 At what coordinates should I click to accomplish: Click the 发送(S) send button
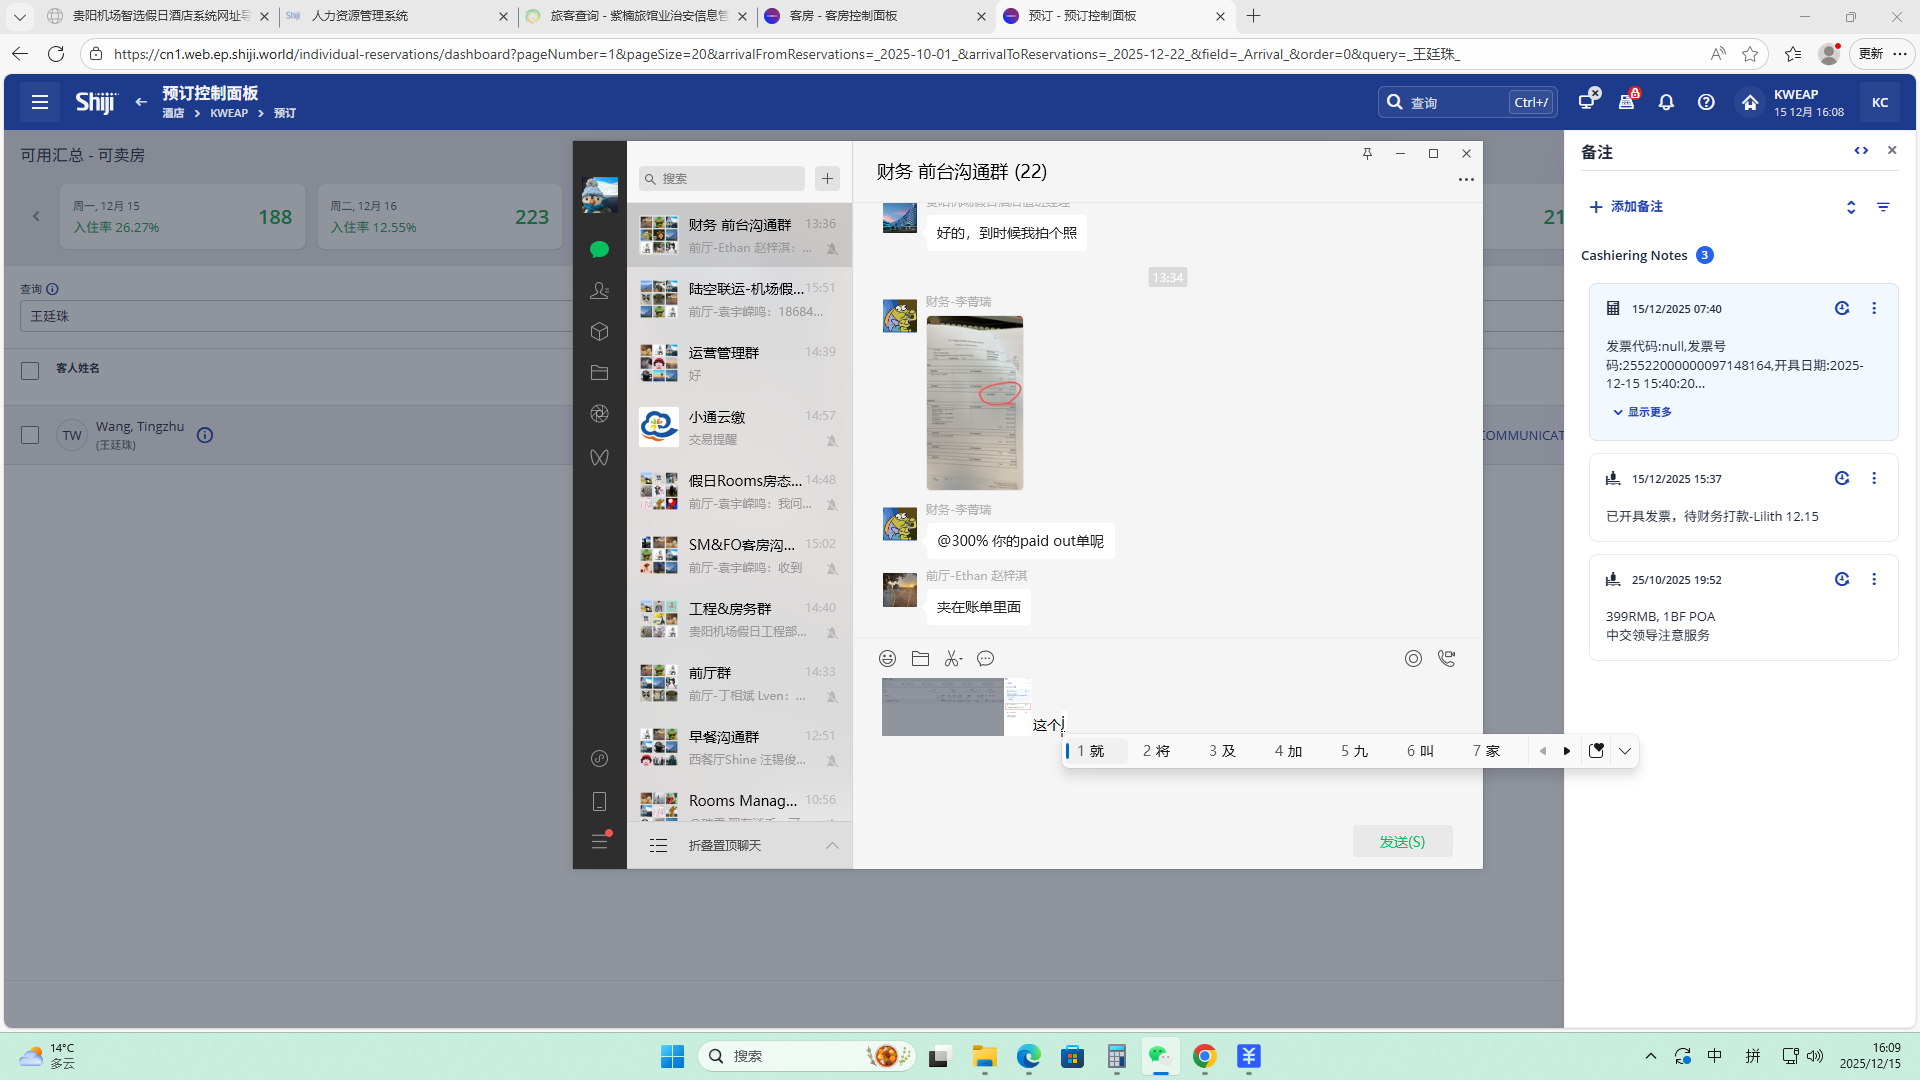1402,842
